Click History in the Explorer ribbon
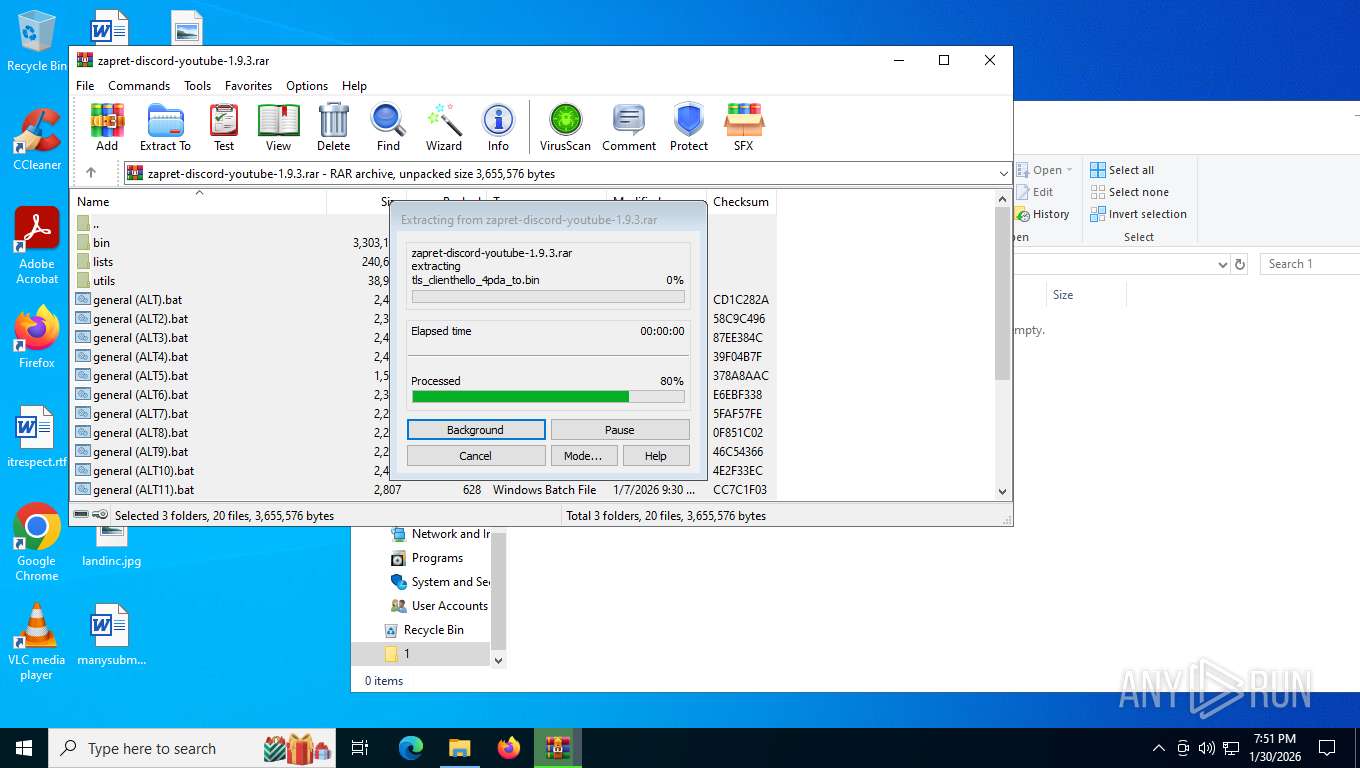1360x768 pixels. 1042,214
